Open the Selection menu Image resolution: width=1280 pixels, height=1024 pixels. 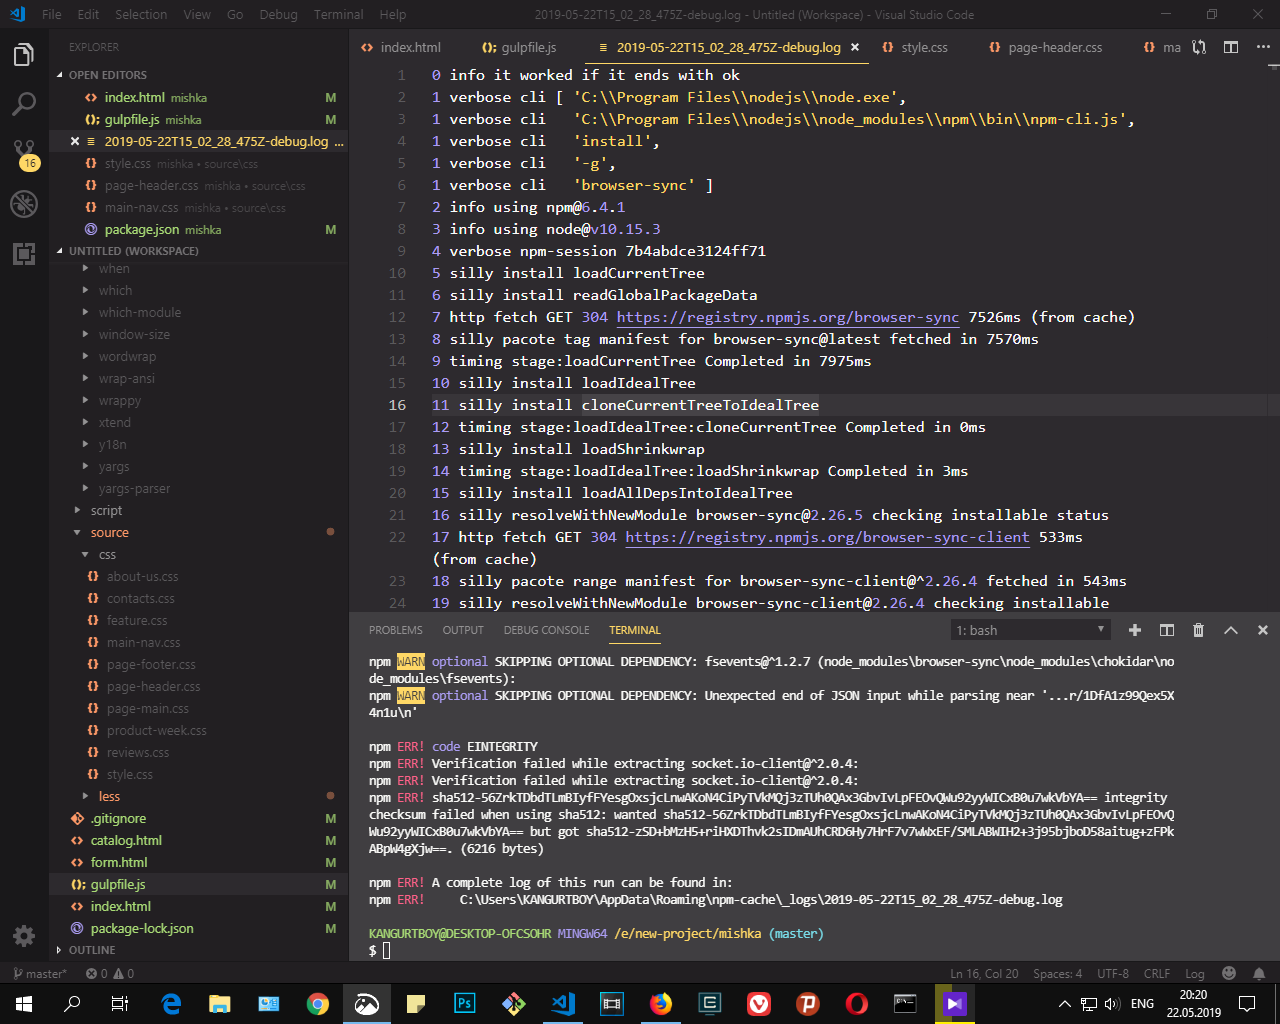[141, 15]
